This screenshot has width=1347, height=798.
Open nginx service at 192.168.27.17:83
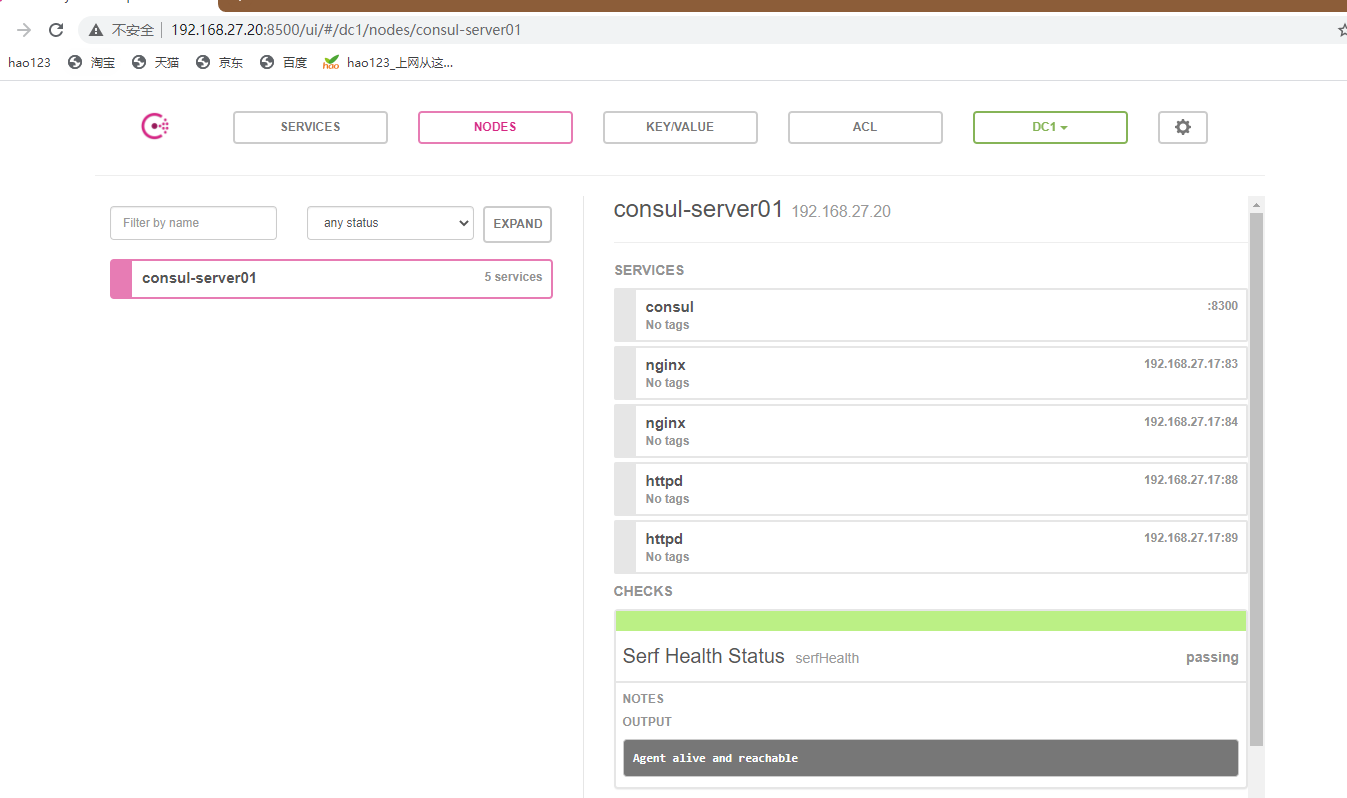(x=930, y=373)
